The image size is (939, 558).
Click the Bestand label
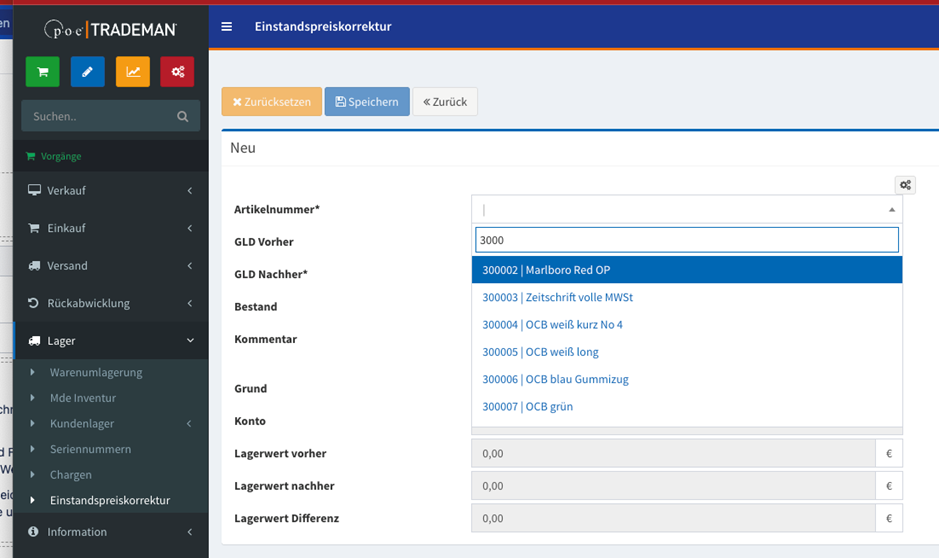256,307
